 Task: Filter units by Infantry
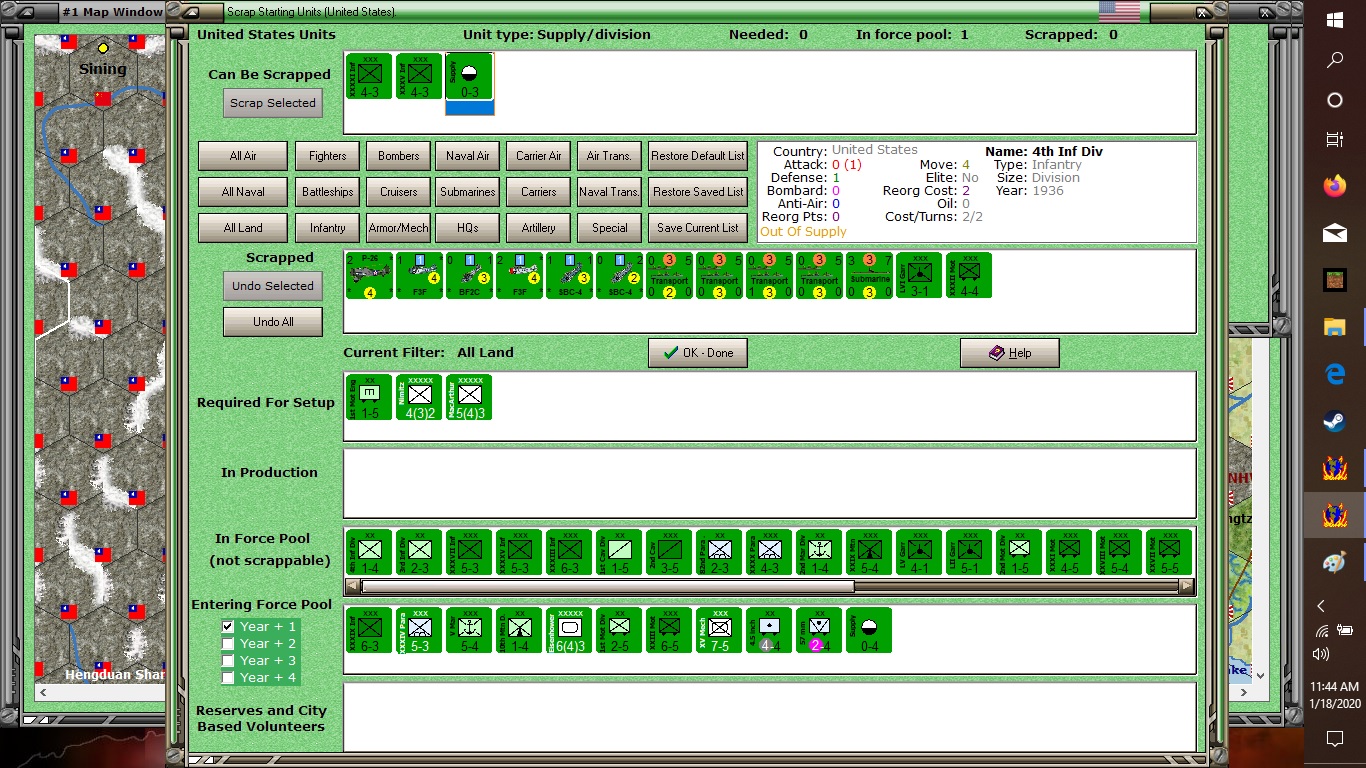(327, 228)
